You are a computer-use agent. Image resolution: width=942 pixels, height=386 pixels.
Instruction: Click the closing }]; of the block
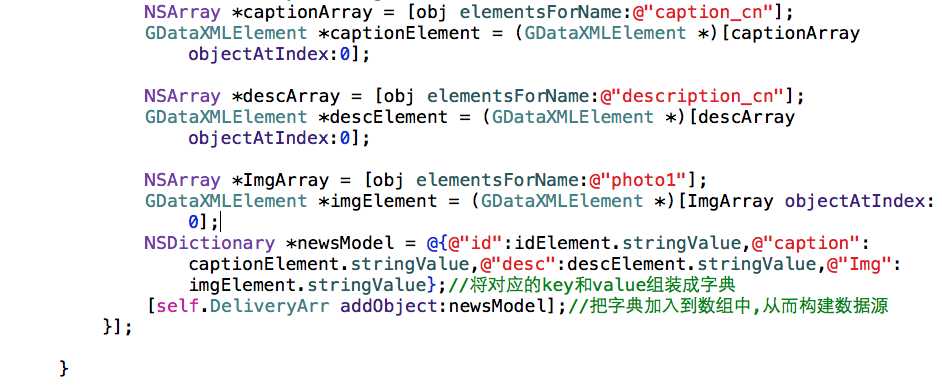click(118, 327)
